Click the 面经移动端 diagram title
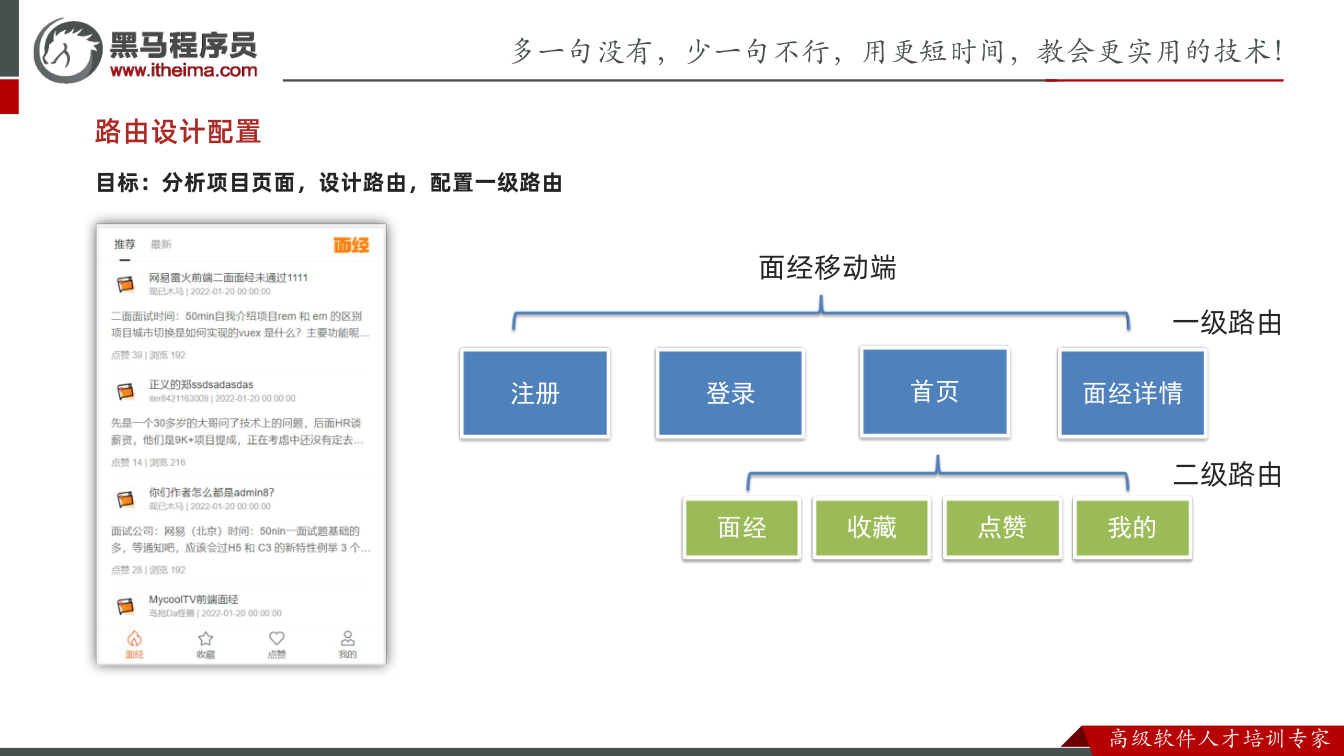Screen dimensions: 1344x756 click(x=827, y=268)
